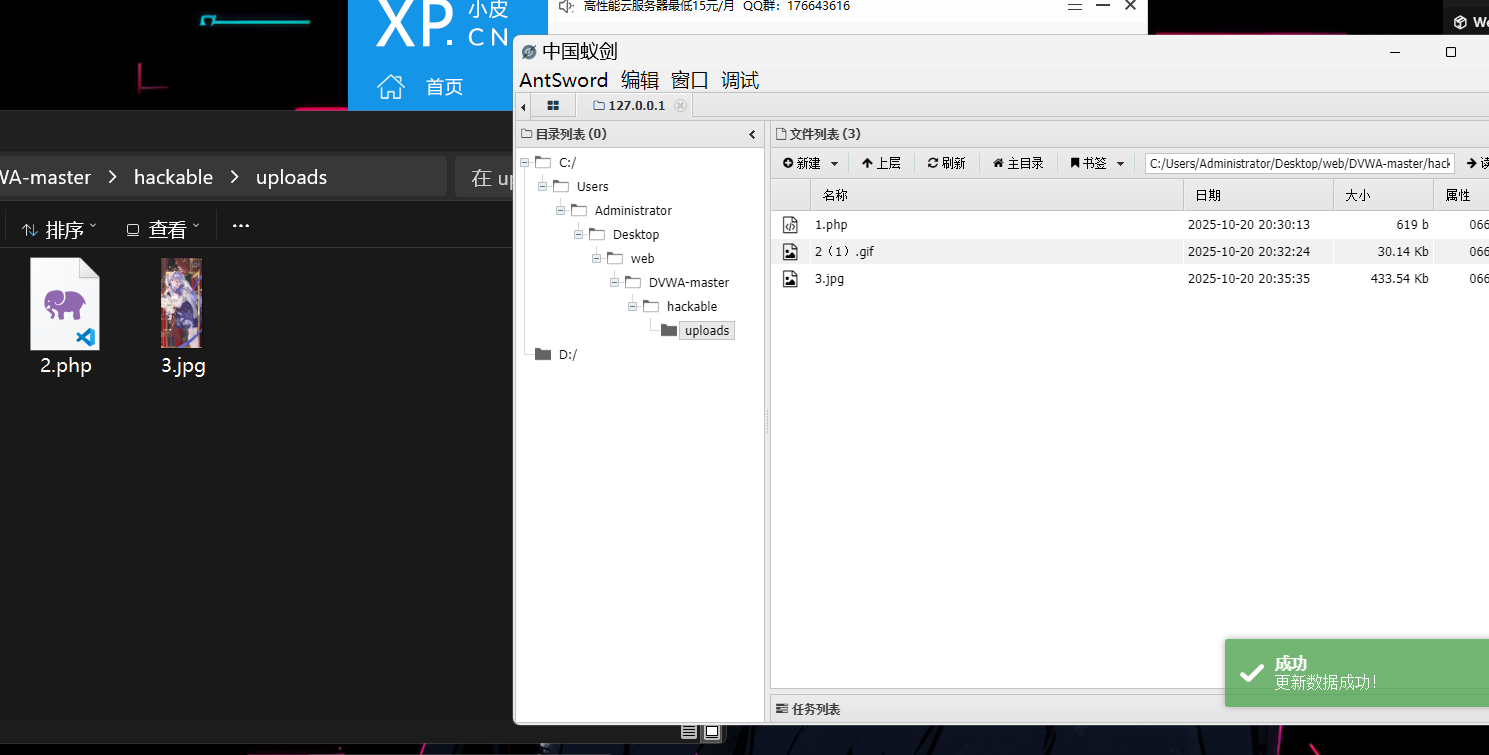
Task: Collapse the web tree node
Action: click(597, 258)
